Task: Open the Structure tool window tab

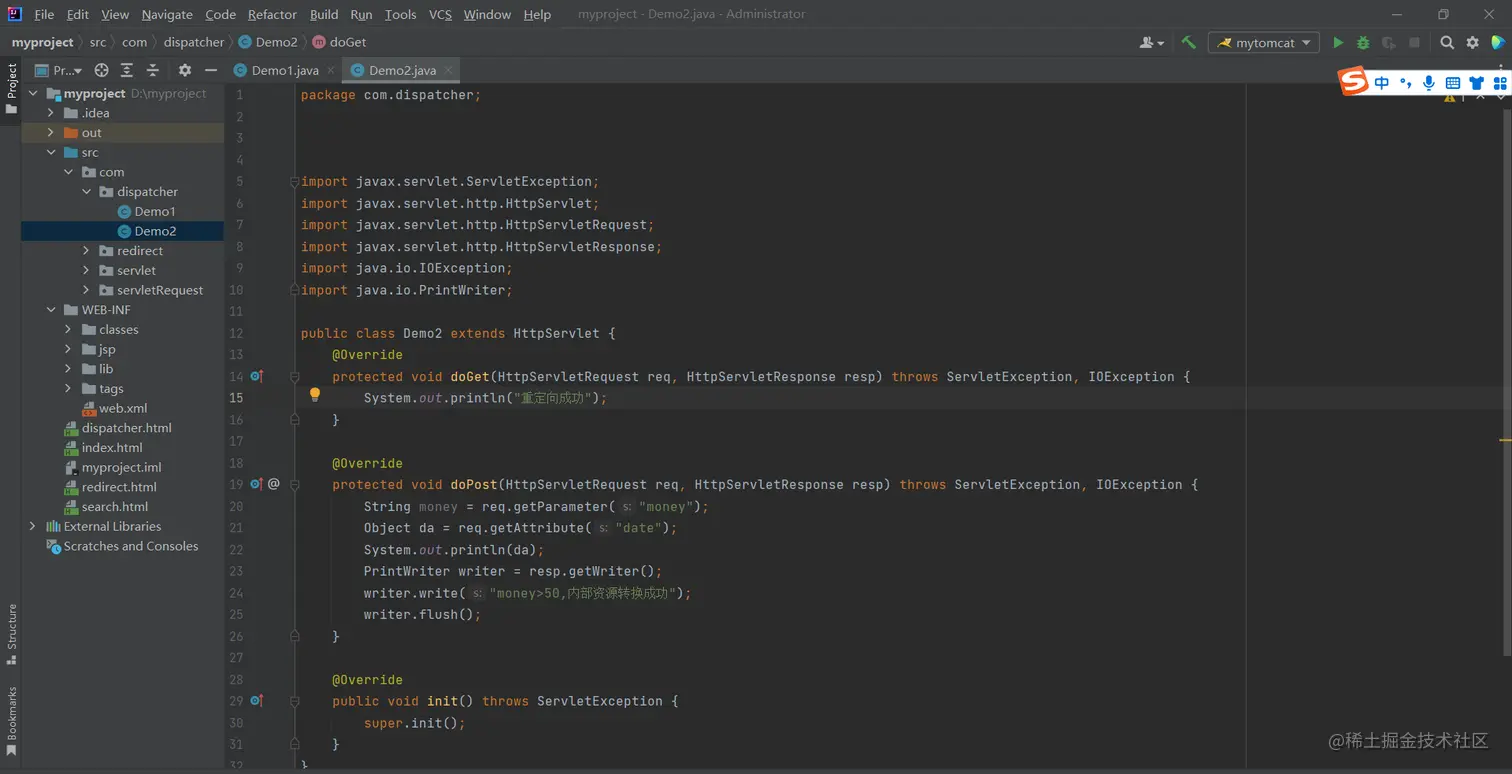Action: click(11, 634)
